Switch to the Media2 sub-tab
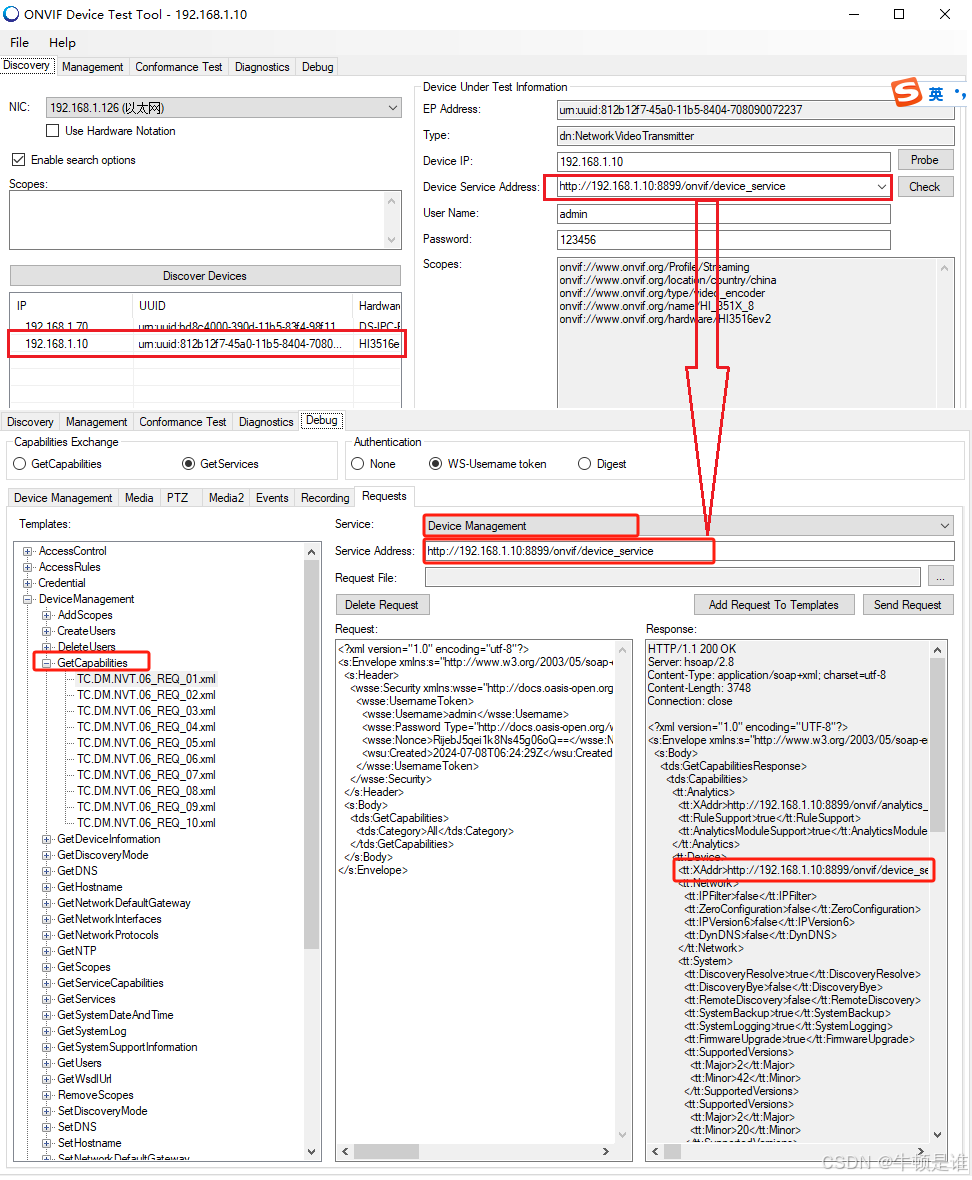 pos(226,498)
